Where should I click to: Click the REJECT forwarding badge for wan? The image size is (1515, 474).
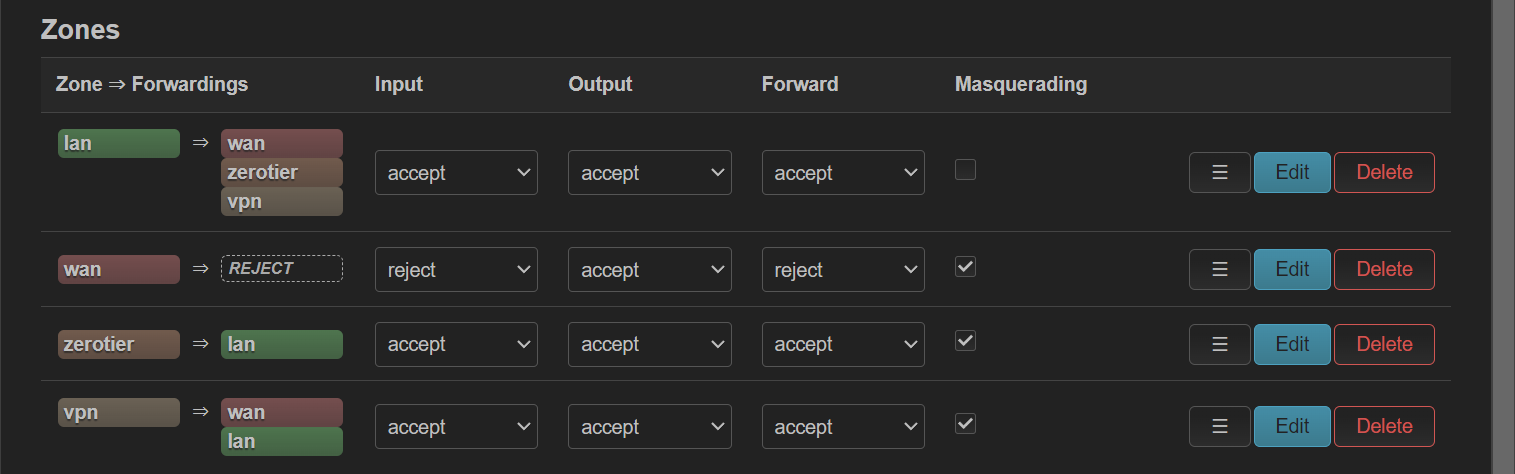tap(281, 268)
